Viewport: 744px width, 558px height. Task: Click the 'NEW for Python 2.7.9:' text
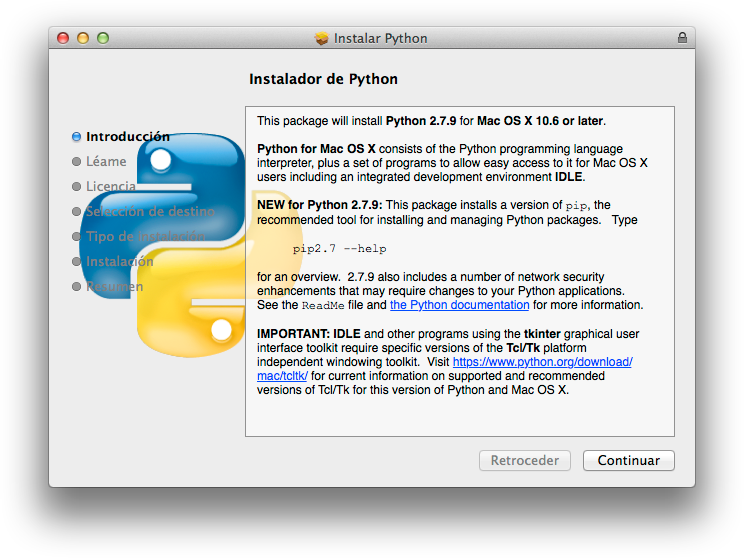coord(320,205)
